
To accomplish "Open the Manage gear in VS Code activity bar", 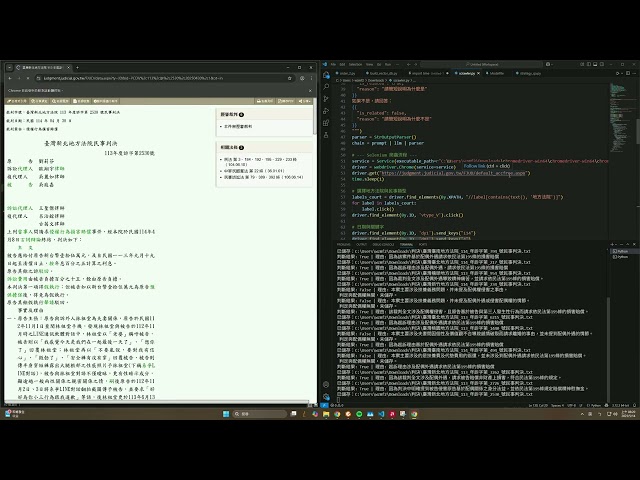I will pyautogui.click(x=326, y=396).
